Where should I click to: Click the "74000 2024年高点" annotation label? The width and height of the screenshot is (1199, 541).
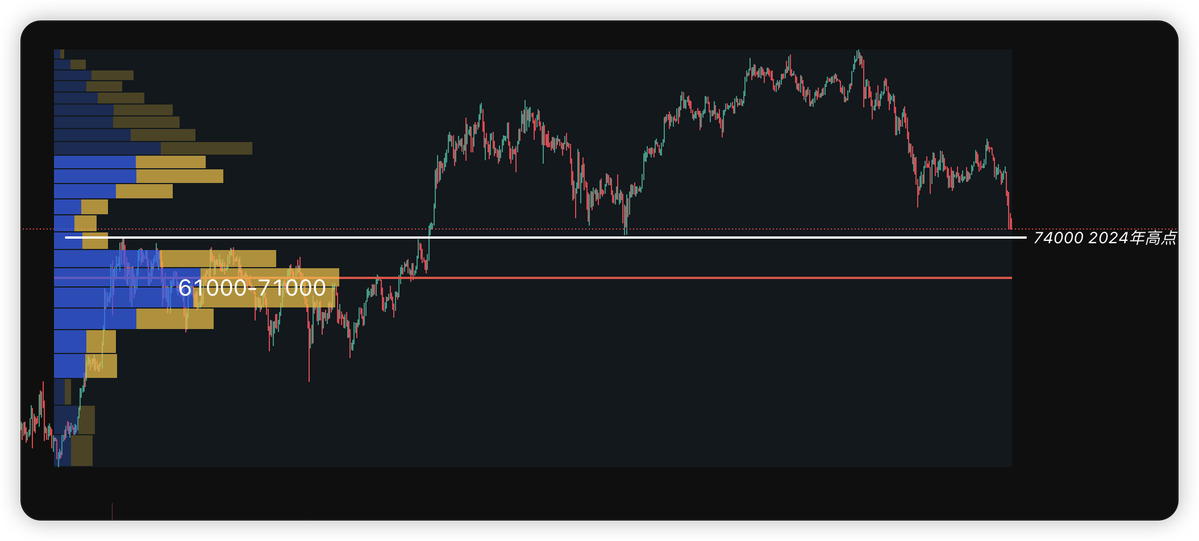point(1105,238)
